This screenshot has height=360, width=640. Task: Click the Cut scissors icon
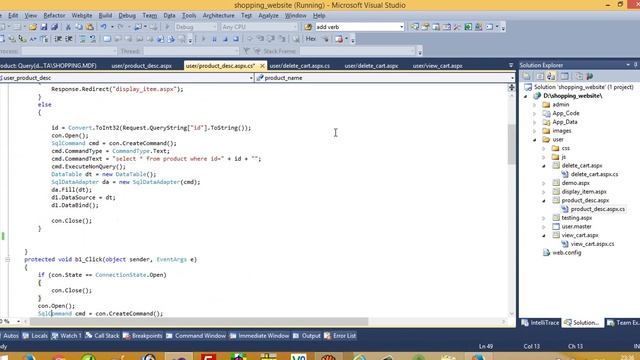pyautogui.click(x=68, y=27)
